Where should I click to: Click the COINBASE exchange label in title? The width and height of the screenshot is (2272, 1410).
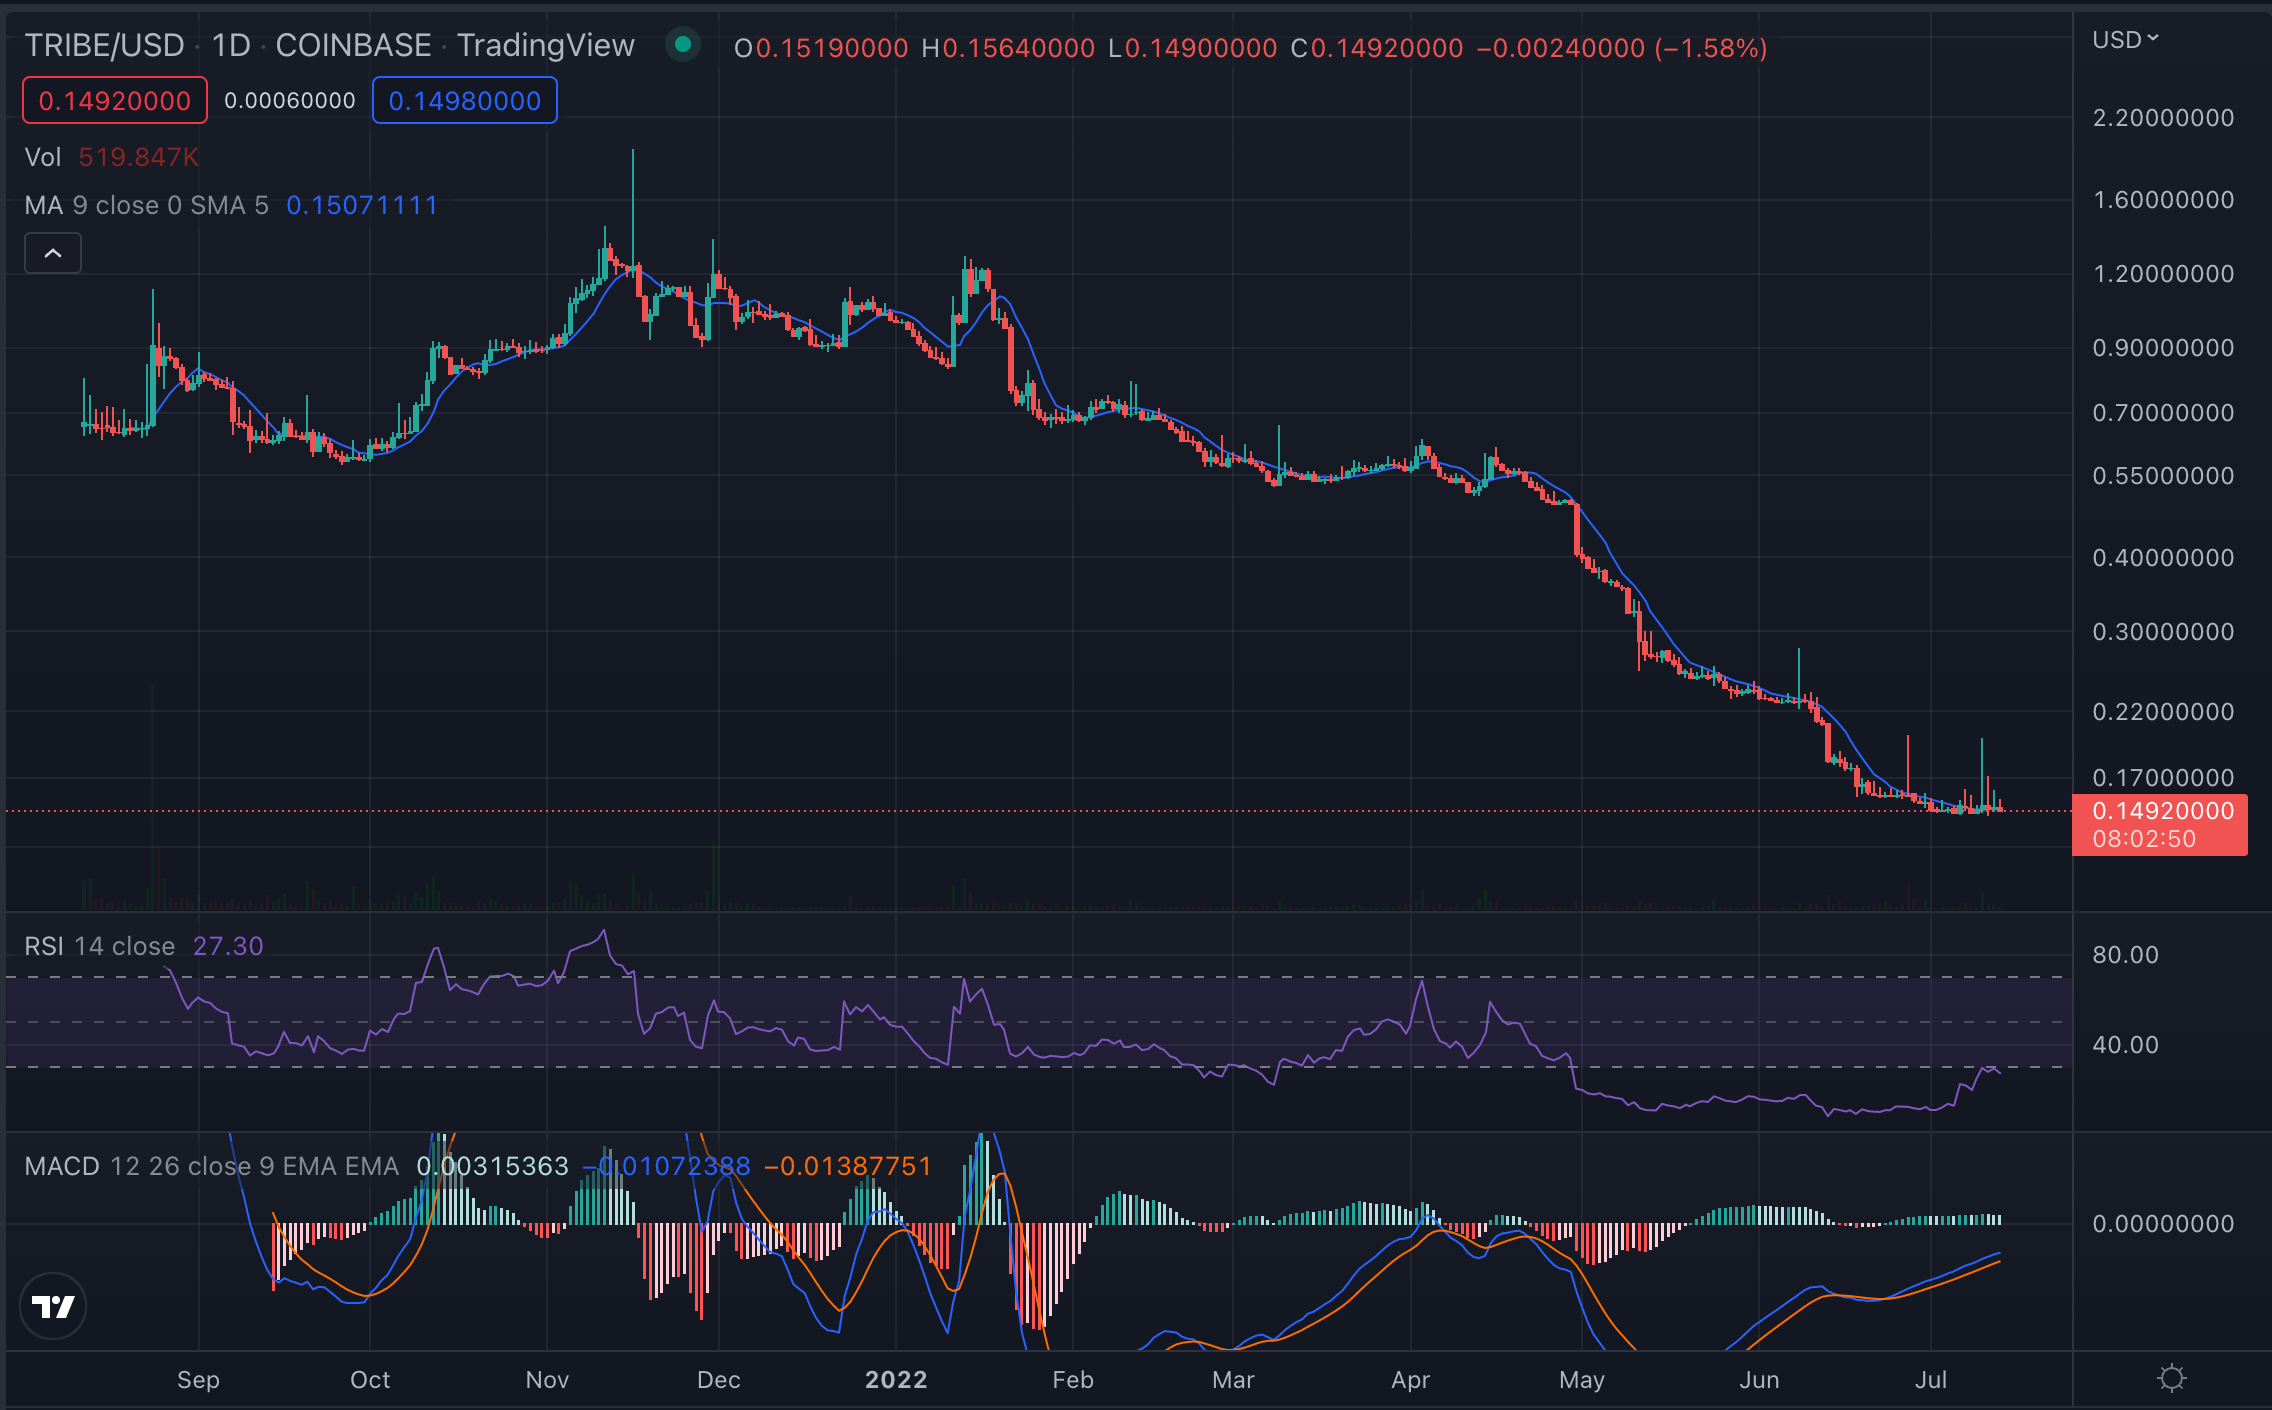coord(353,45)
